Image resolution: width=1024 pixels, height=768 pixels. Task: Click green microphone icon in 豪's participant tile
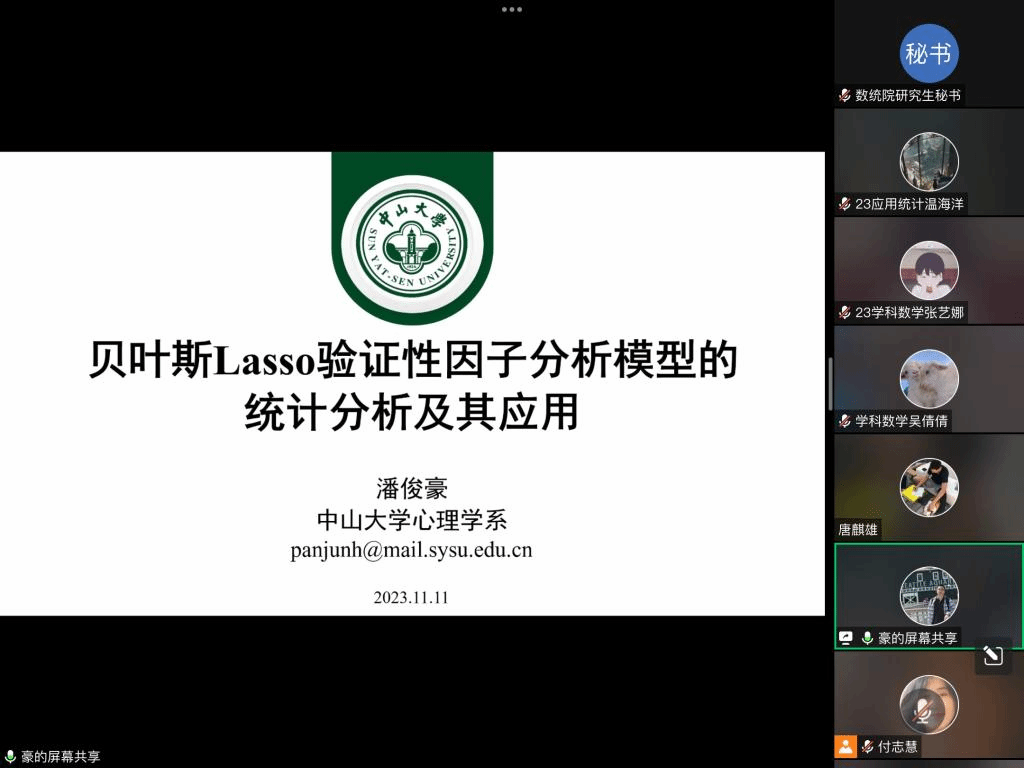point(867,638)
